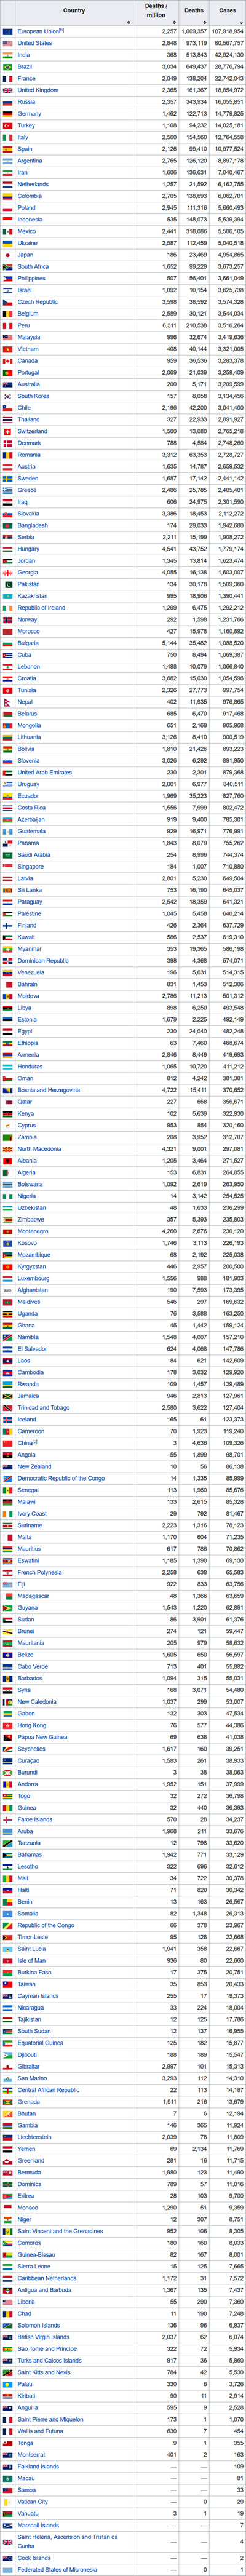Viewport: 246px width, 2576px height.
Task: Open the Cook Islands link
Action: [34, 2559]
